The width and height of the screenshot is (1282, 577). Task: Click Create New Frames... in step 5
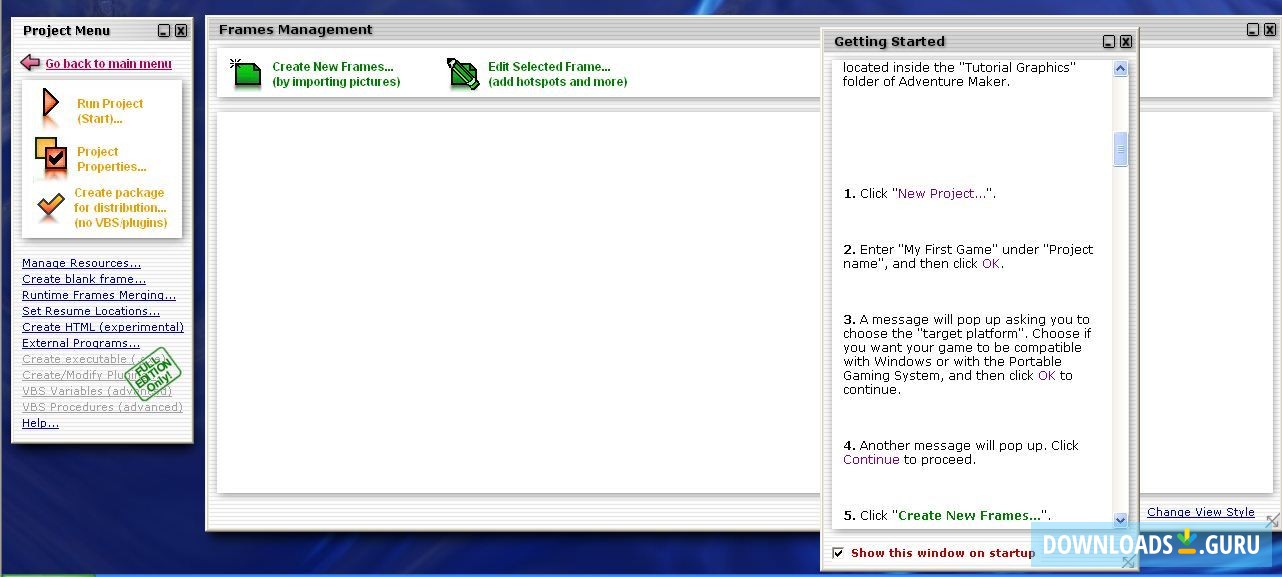coord(970,516)
